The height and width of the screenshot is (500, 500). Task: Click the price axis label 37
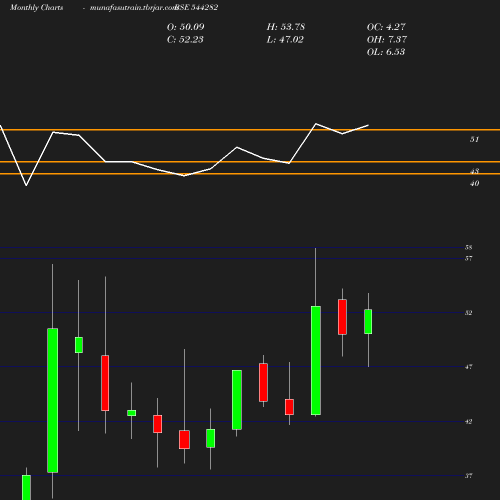click(468, 476)
